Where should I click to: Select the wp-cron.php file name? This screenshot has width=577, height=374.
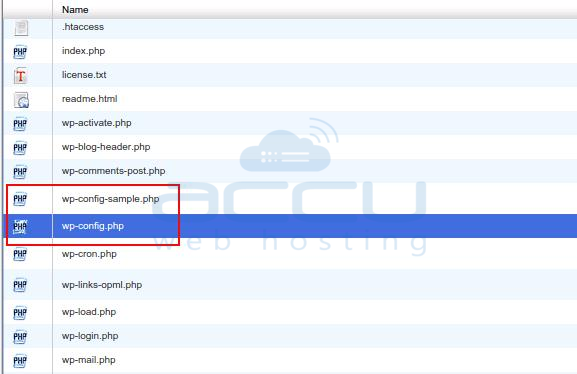89,254
